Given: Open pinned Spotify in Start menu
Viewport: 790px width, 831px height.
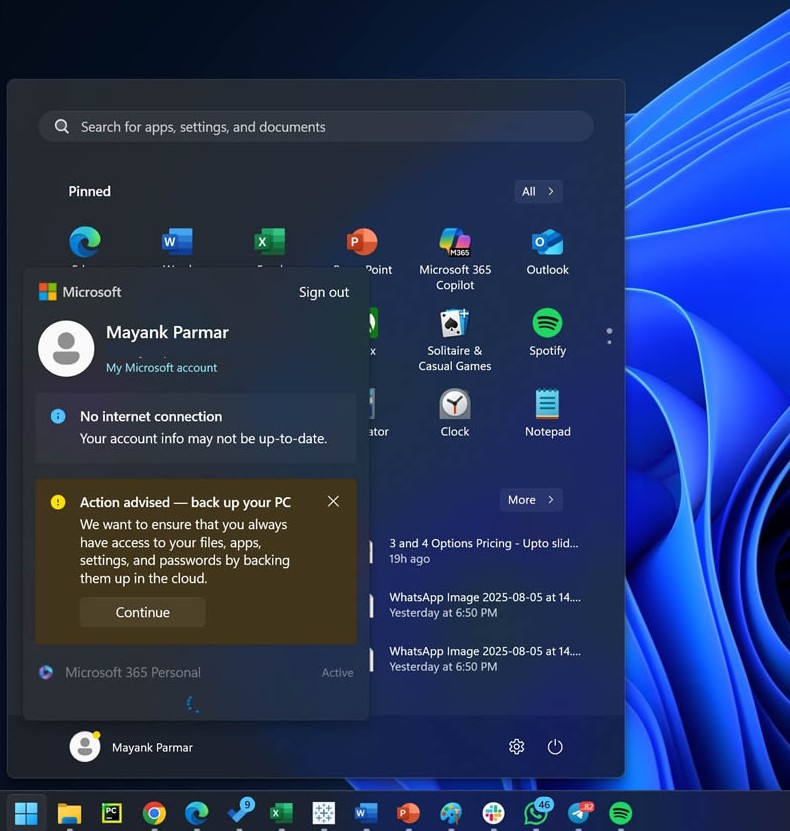Looking at the screenshot, I should pyautogui.click(x=547, y=332).
